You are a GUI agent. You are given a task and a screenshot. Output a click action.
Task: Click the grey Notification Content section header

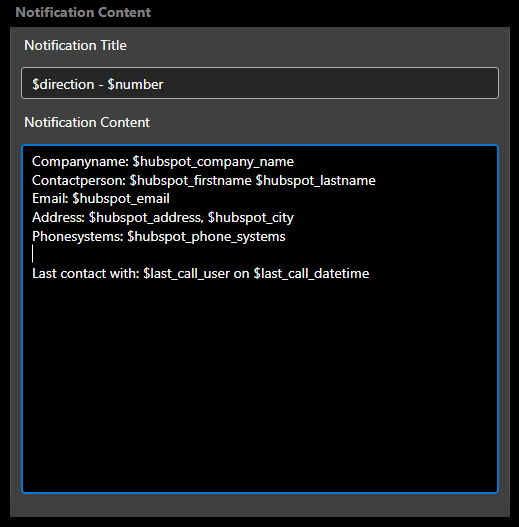(x=83, y=12)
